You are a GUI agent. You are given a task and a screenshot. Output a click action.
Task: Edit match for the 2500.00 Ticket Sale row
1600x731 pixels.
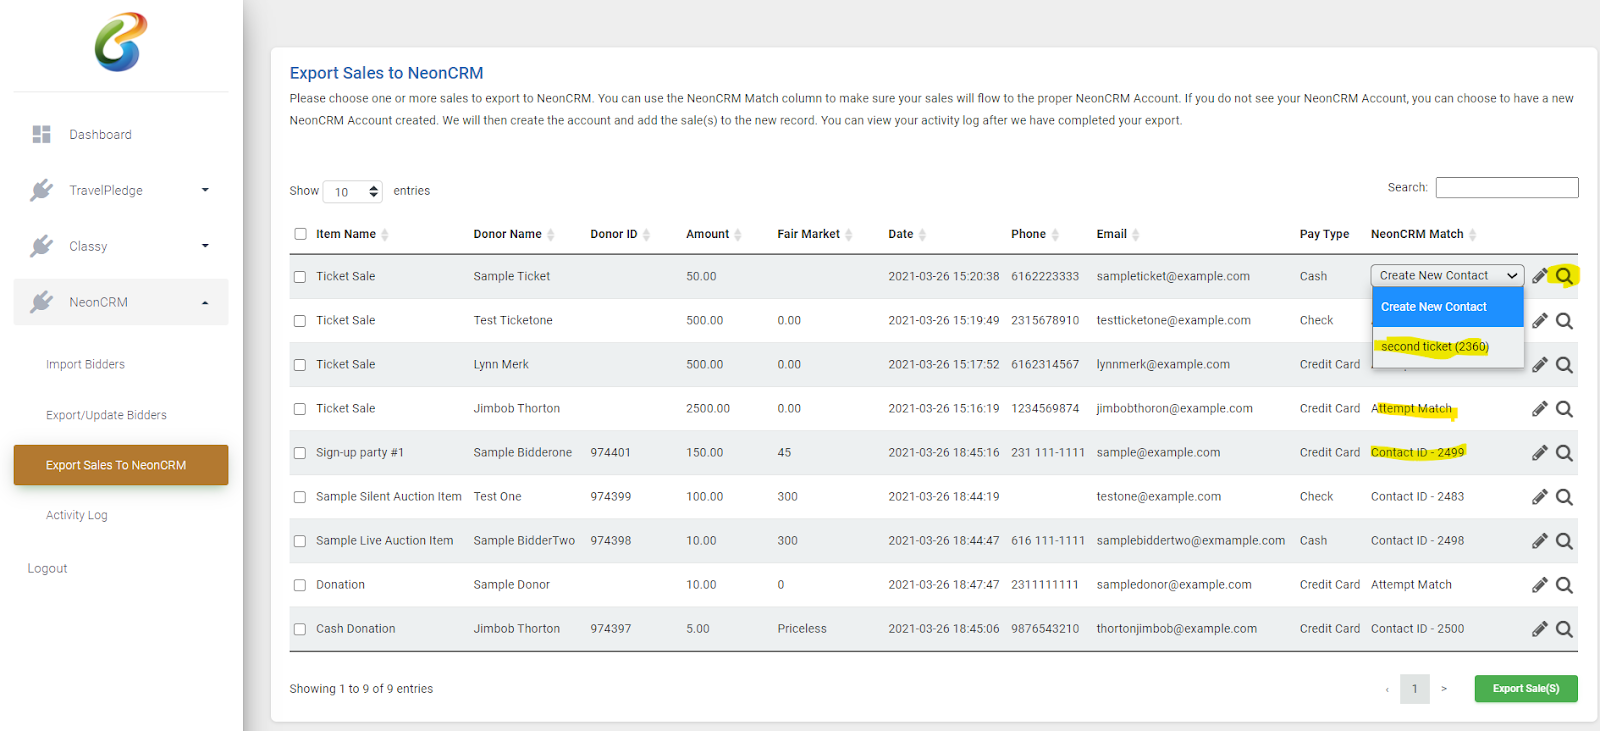pos(1540,409)
